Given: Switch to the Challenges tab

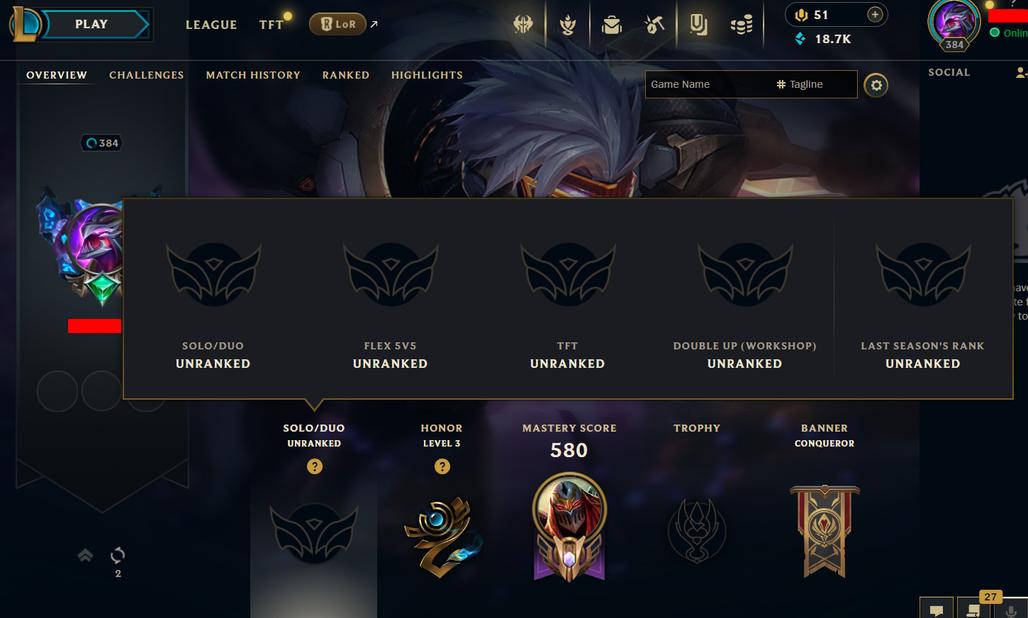Looking at the screenshot, I should pyautogui.click(x=146, y=75).
